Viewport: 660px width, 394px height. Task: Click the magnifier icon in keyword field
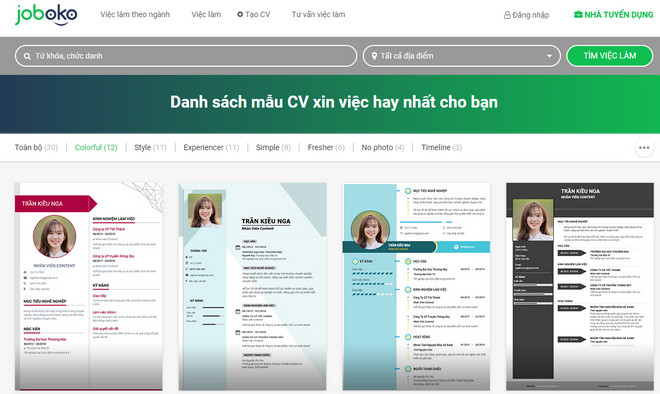(27, 56)
